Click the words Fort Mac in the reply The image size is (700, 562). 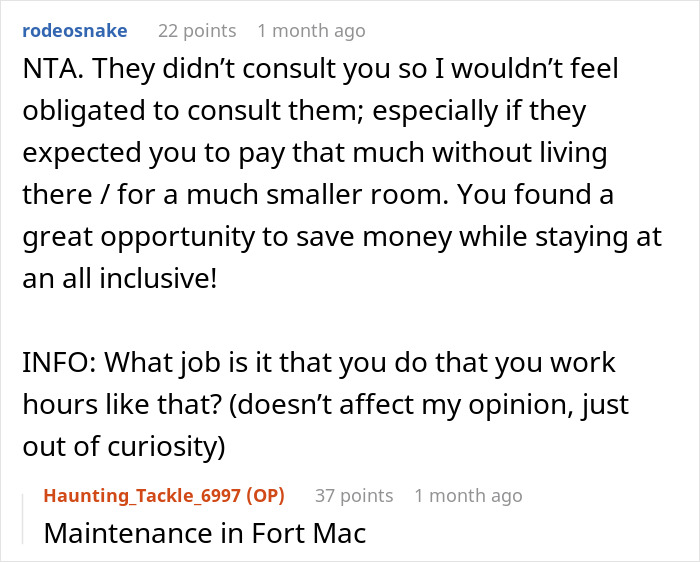(x=309, y=533)
